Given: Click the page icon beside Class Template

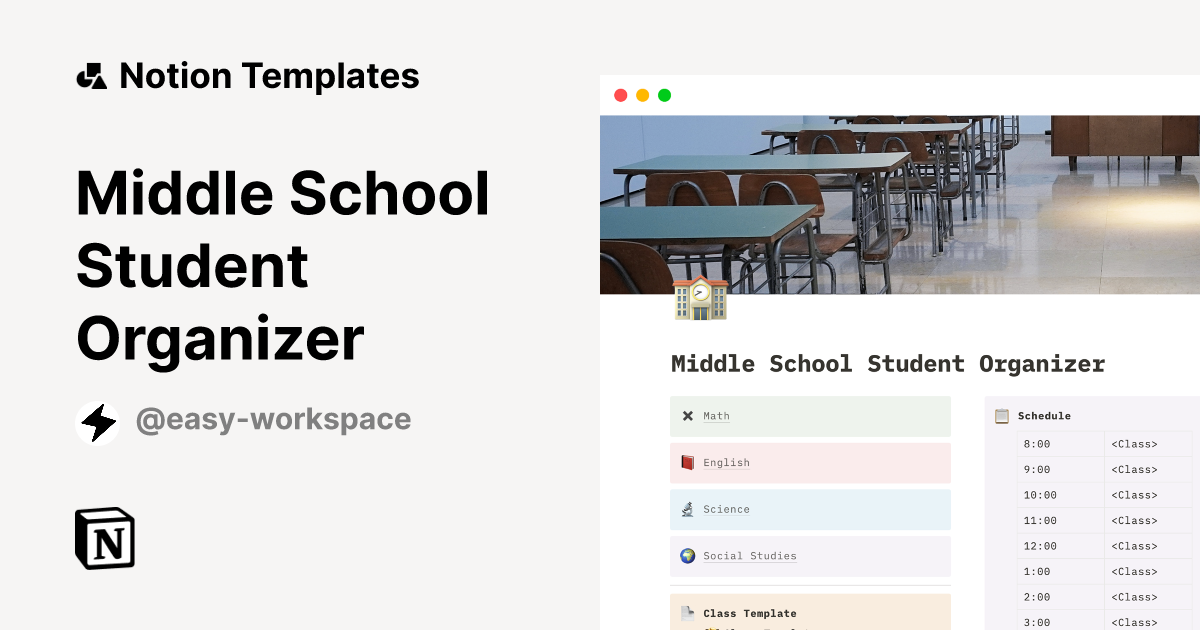Looking at the screenshot, I should click(x=687, y=613).
